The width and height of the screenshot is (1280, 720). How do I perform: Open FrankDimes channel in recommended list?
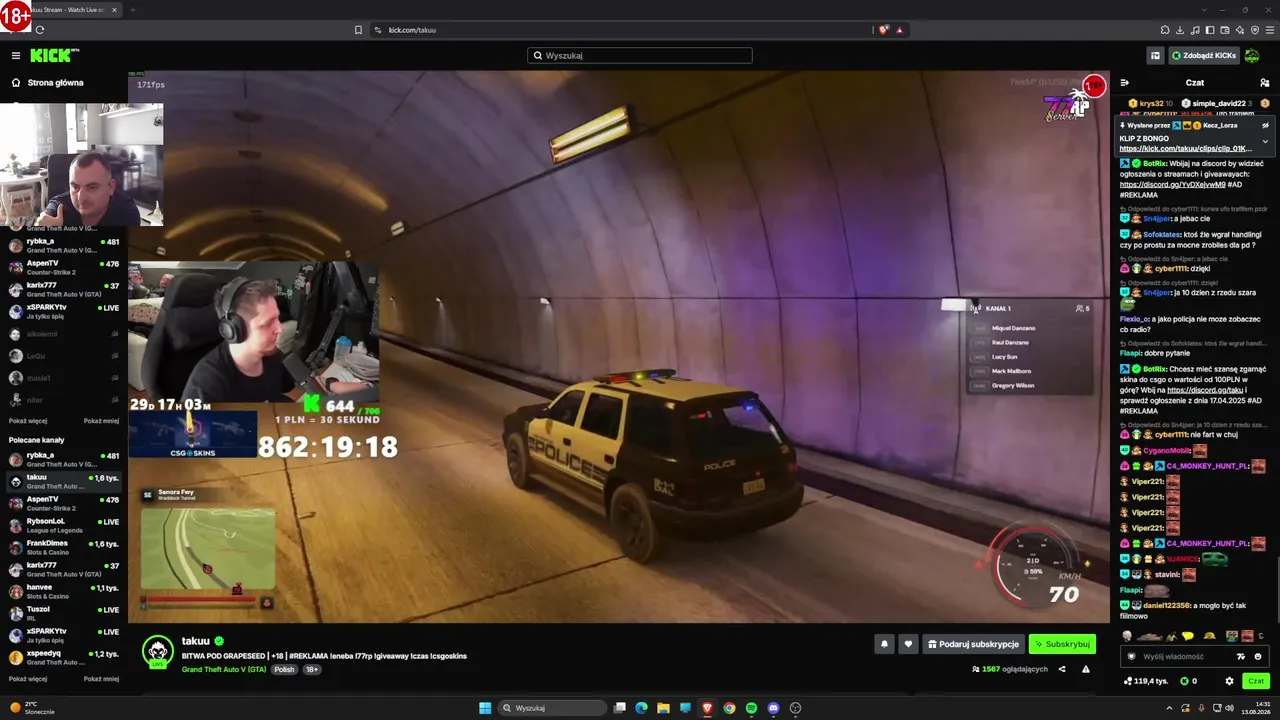64,548
